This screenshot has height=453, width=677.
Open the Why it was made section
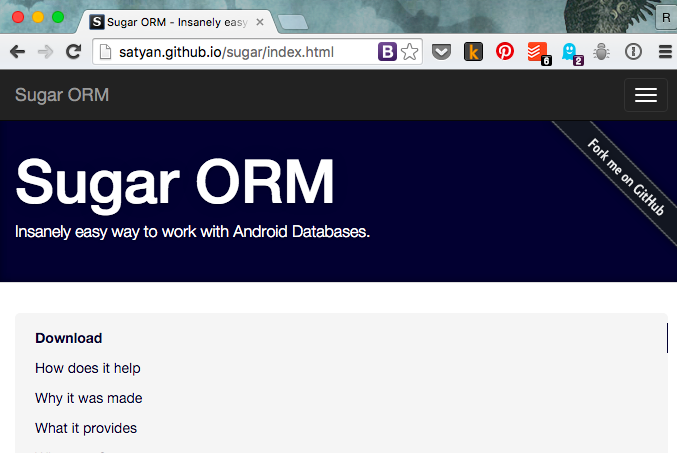[89, 398]
